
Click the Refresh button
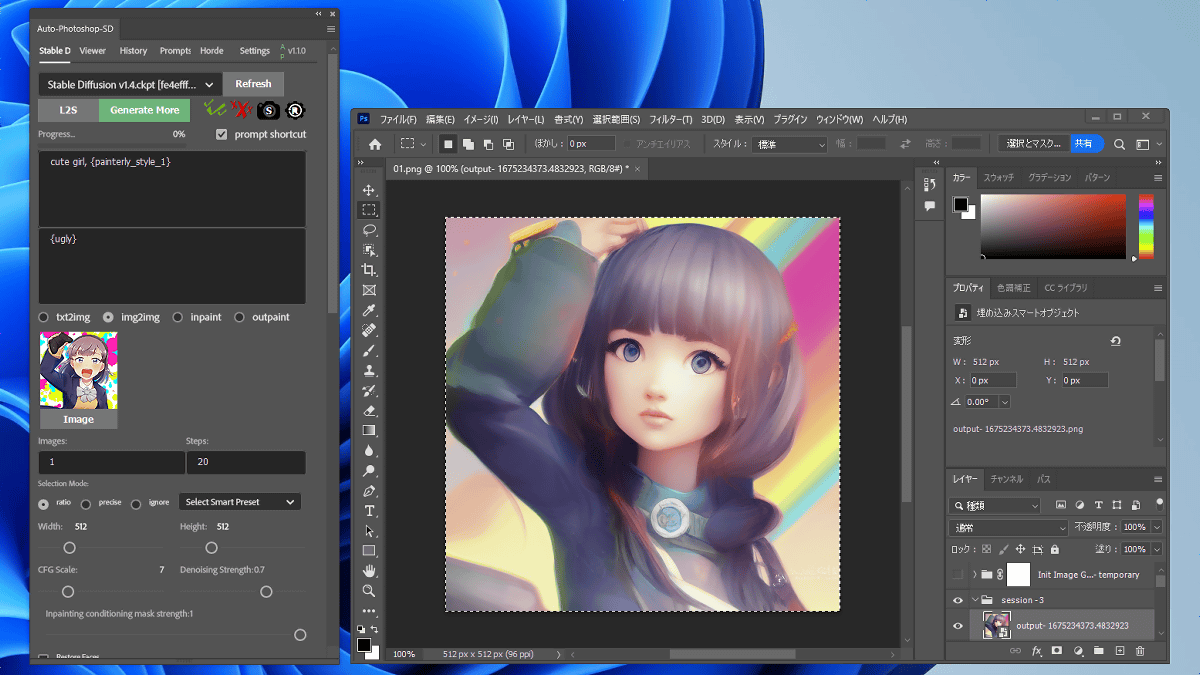coord(253,84)
